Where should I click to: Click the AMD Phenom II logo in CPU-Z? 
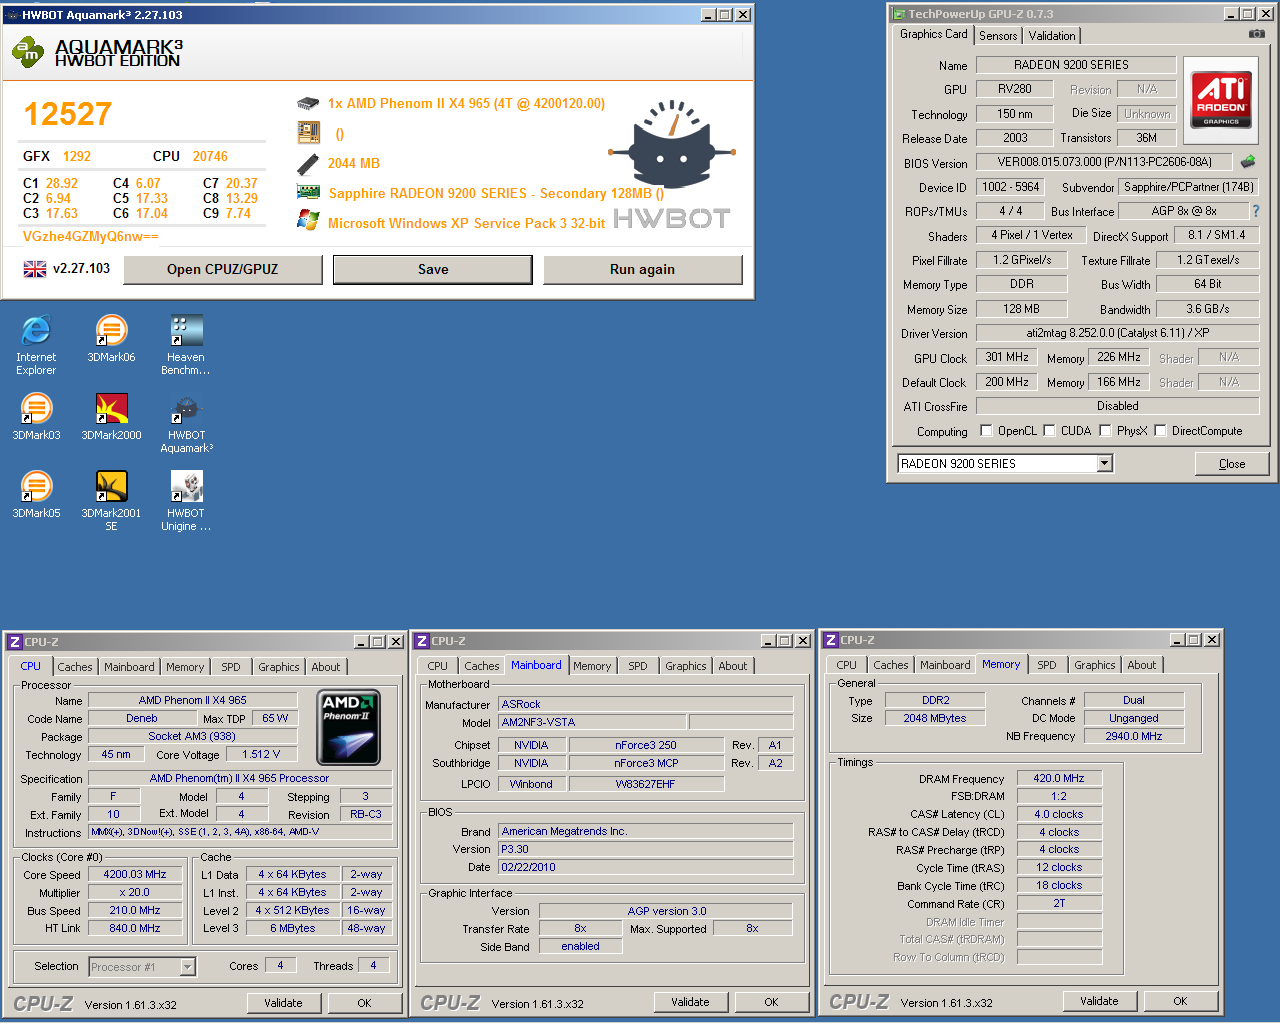click(x=348, y=727)
